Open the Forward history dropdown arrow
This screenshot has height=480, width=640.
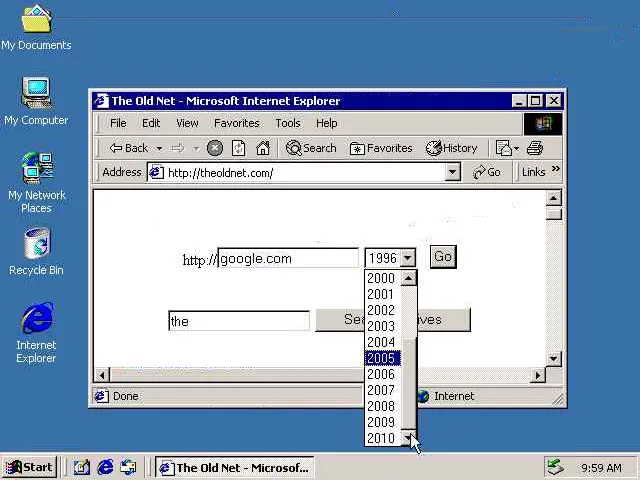click(196, 149)
